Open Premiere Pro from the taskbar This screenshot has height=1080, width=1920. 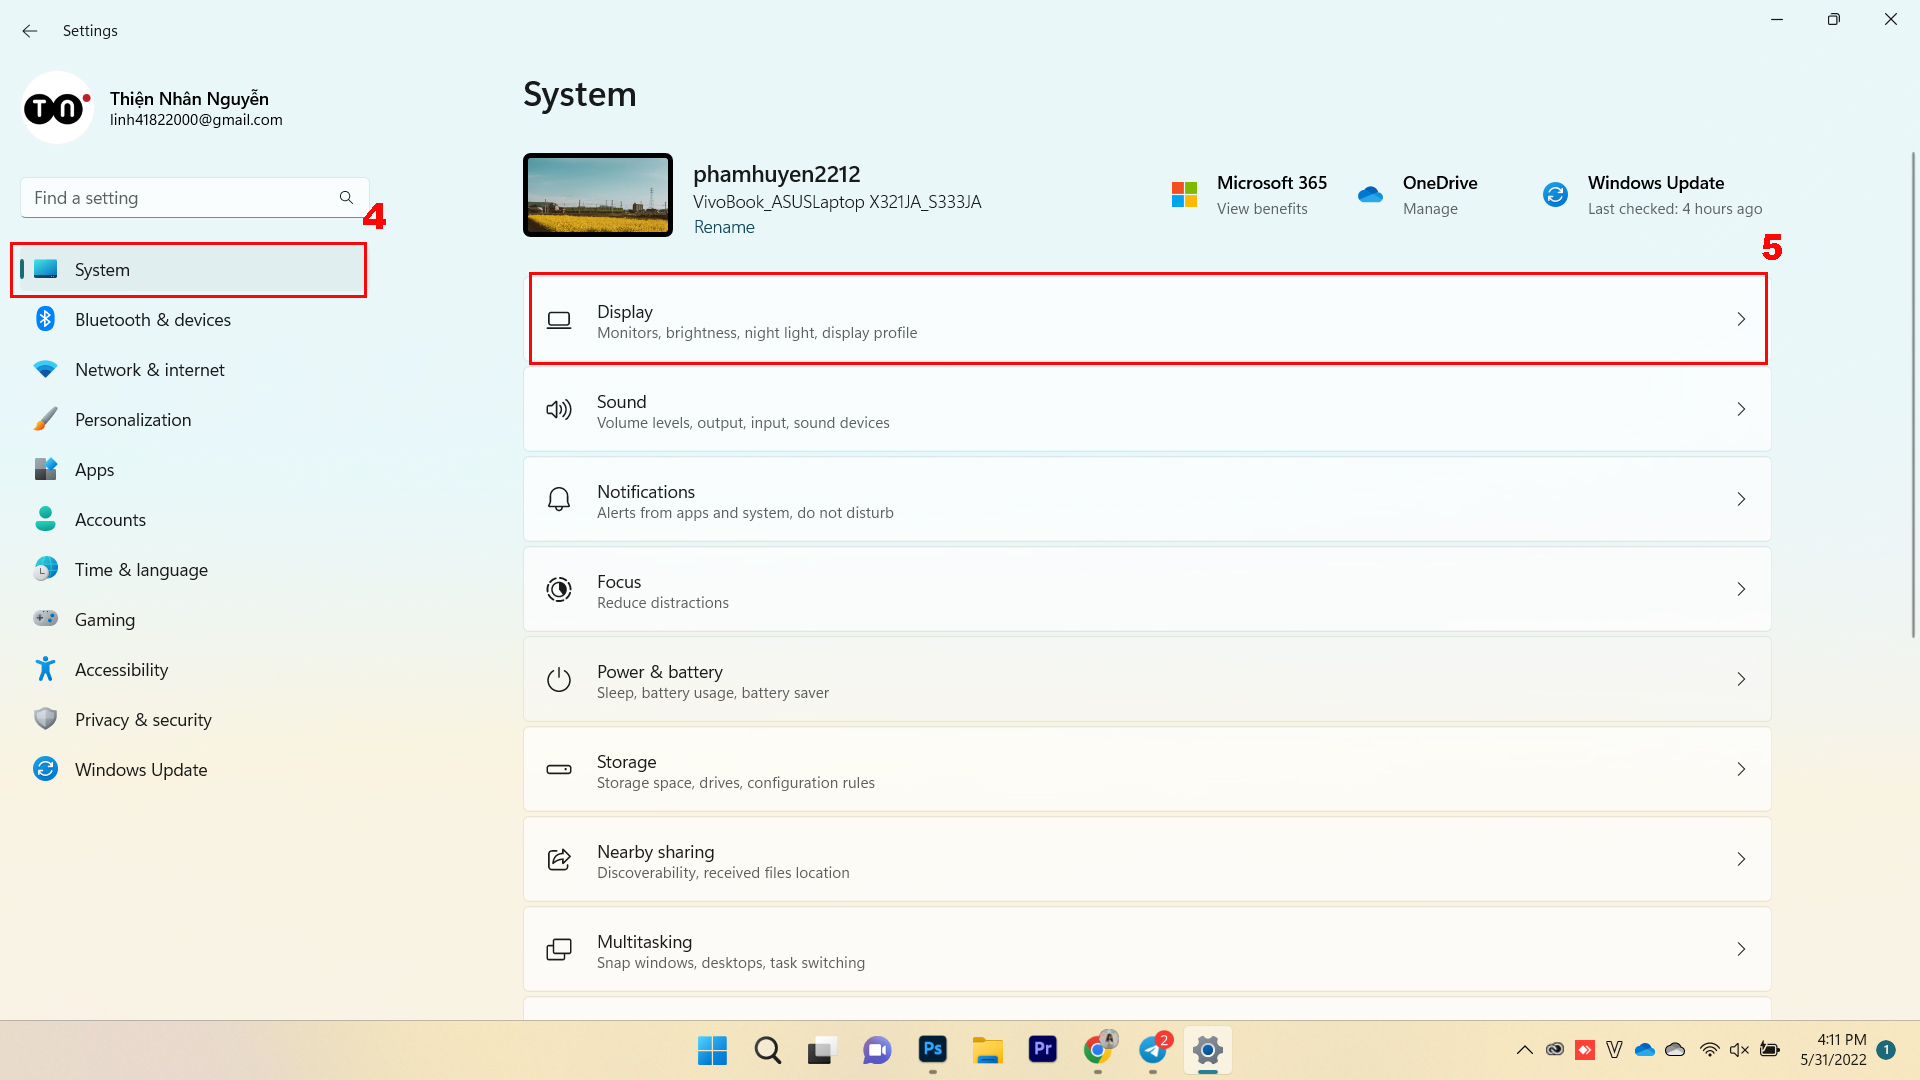coord(1043,1050)
